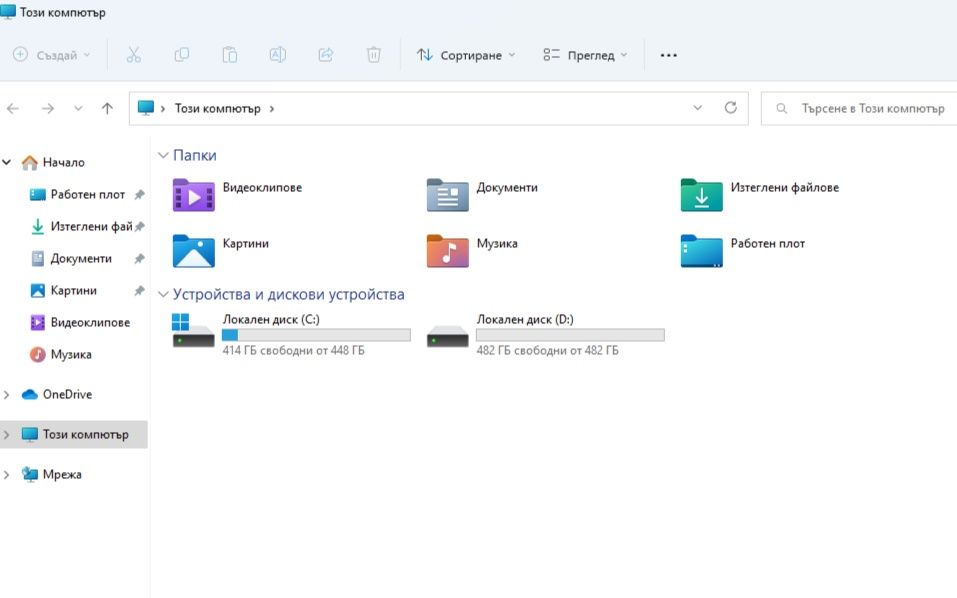Viewport: 957px width, 598px height.
Task: Expand the address bar history dropdown
Action: point(698,108)
